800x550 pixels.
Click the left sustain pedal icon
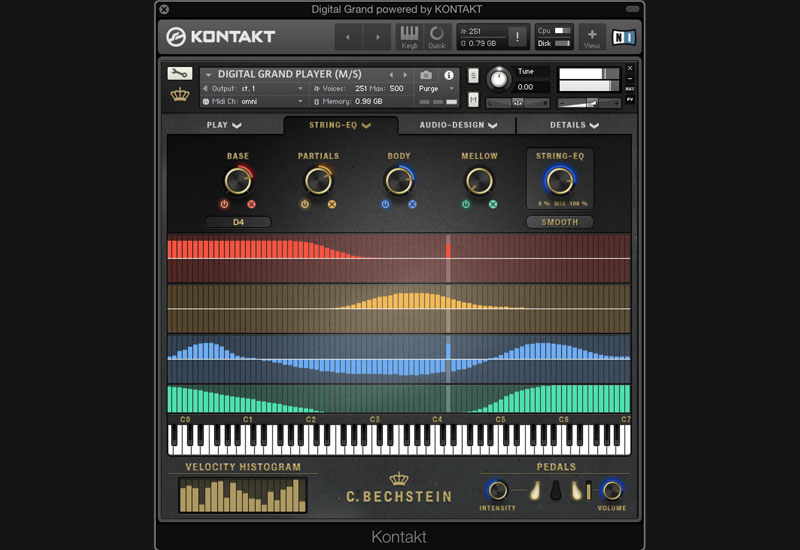[x=535, y=491]
